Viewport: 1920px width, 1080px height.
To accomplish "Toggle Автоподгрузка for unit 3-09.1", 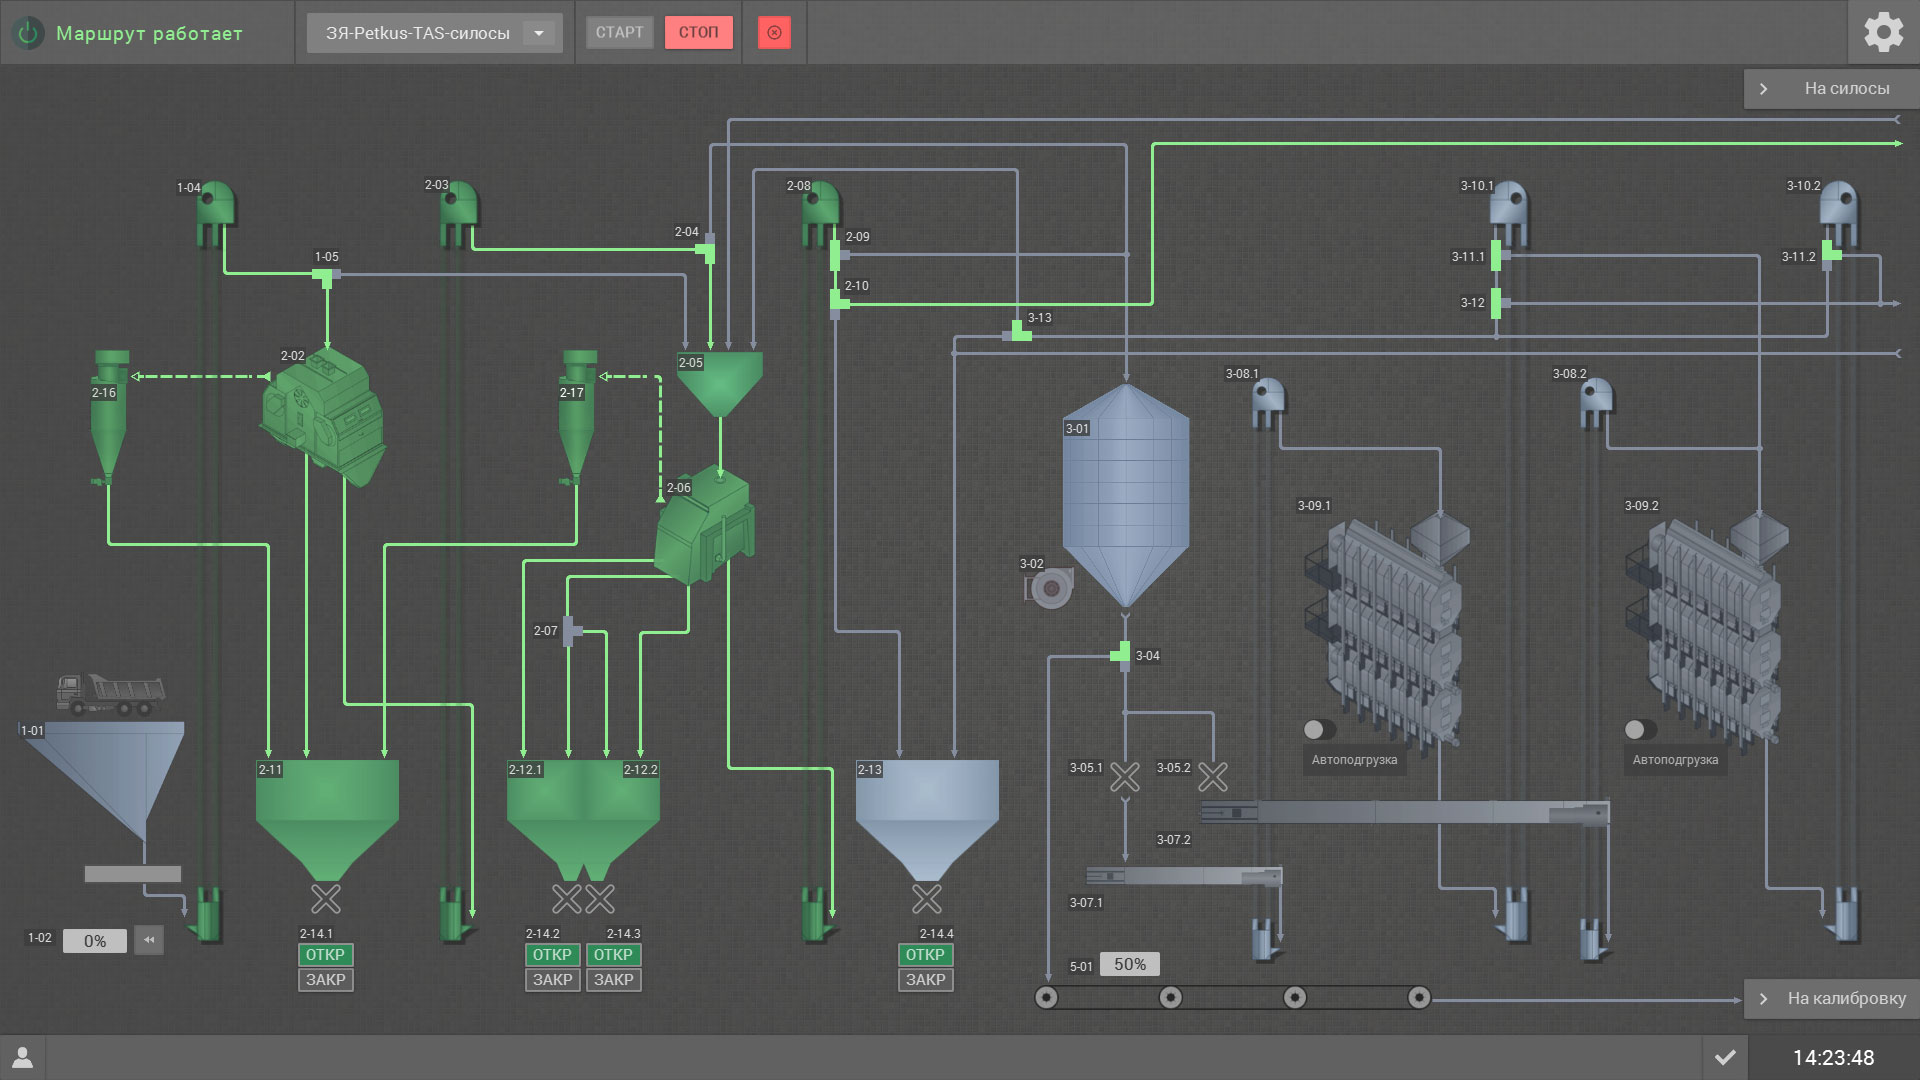I will (x=1319, y=729).
